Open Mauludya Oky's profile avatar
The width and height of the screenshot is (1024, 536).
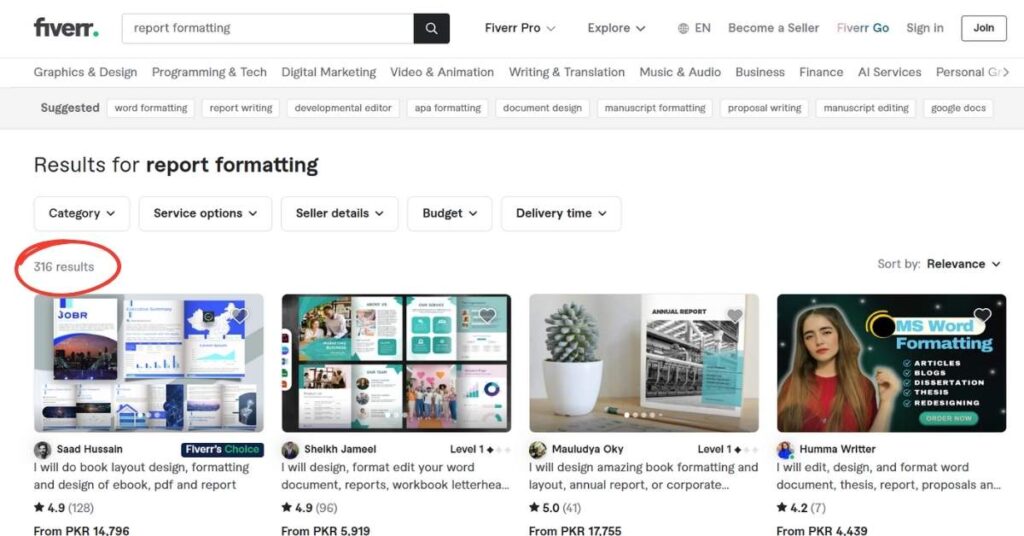point(537,449)
